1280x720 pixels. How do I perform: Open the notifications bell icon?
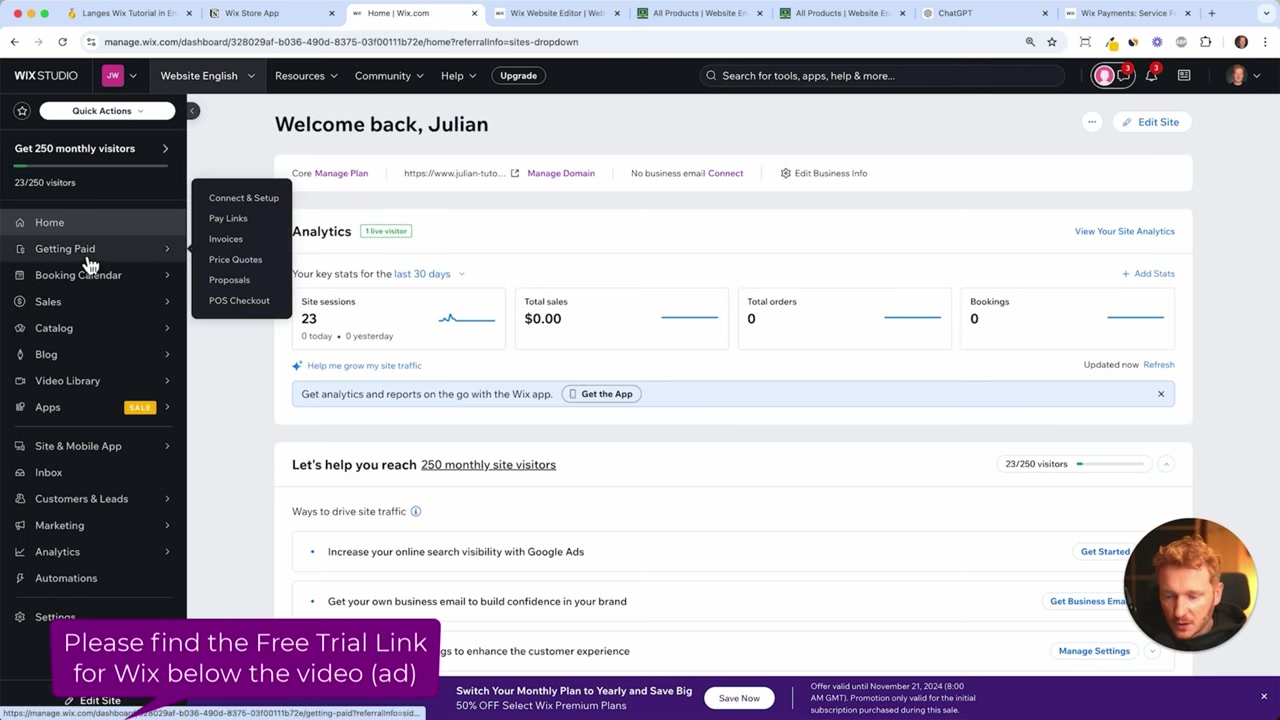click(x=1151, y=75)
